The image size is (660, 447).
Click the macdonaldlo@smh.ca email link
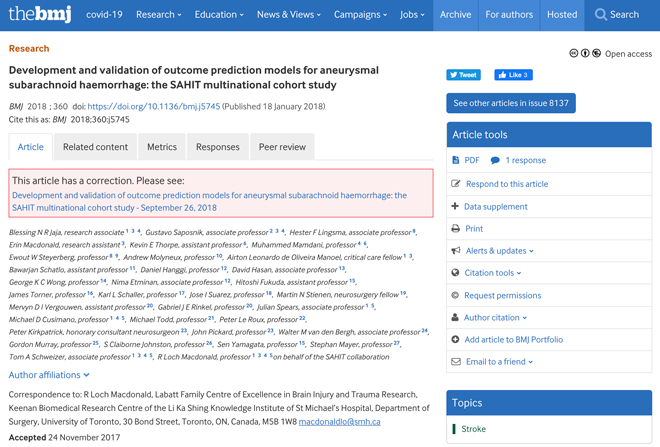click(339, 422)
